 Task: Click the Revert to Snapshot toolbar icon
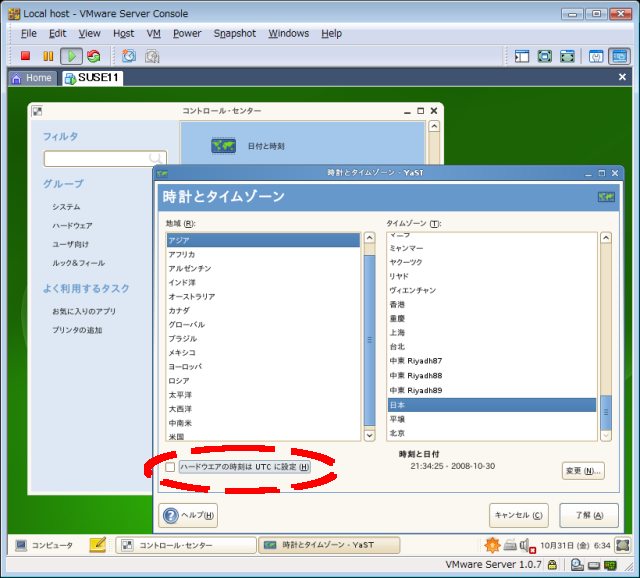(x=152, y=56)
